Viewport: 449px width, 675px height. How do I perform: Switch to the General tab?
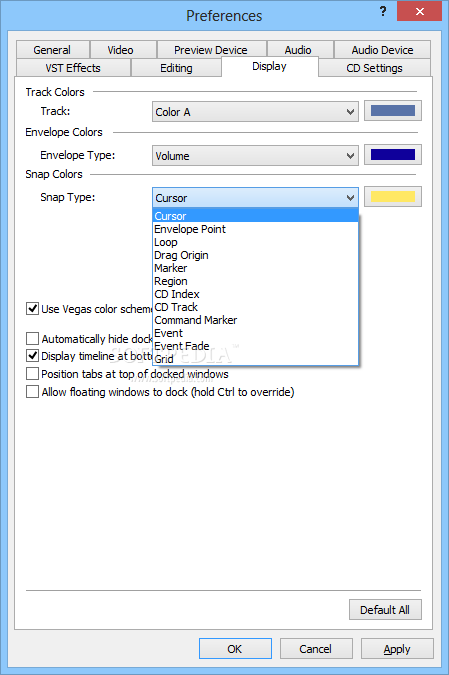(53, 50)
